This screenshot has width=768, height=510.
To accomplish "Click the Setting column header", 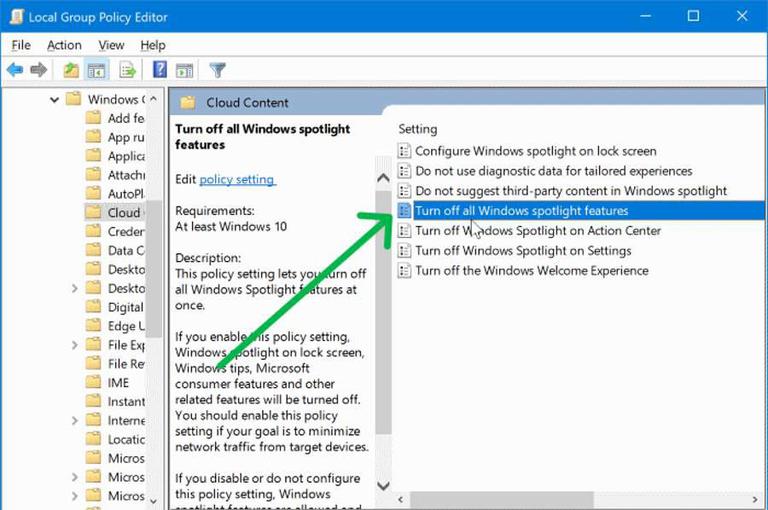I will click(418, 129).
